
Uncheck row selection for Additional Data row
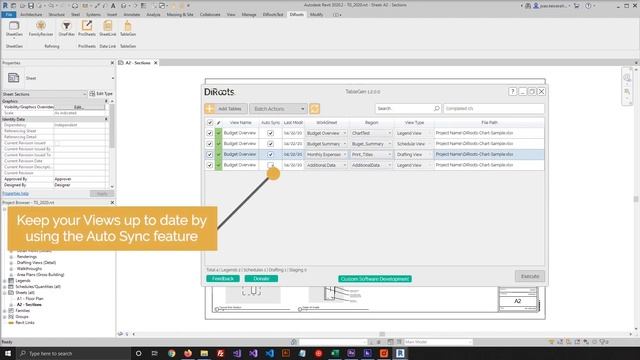pyautogui.click(x=210, y=165)
